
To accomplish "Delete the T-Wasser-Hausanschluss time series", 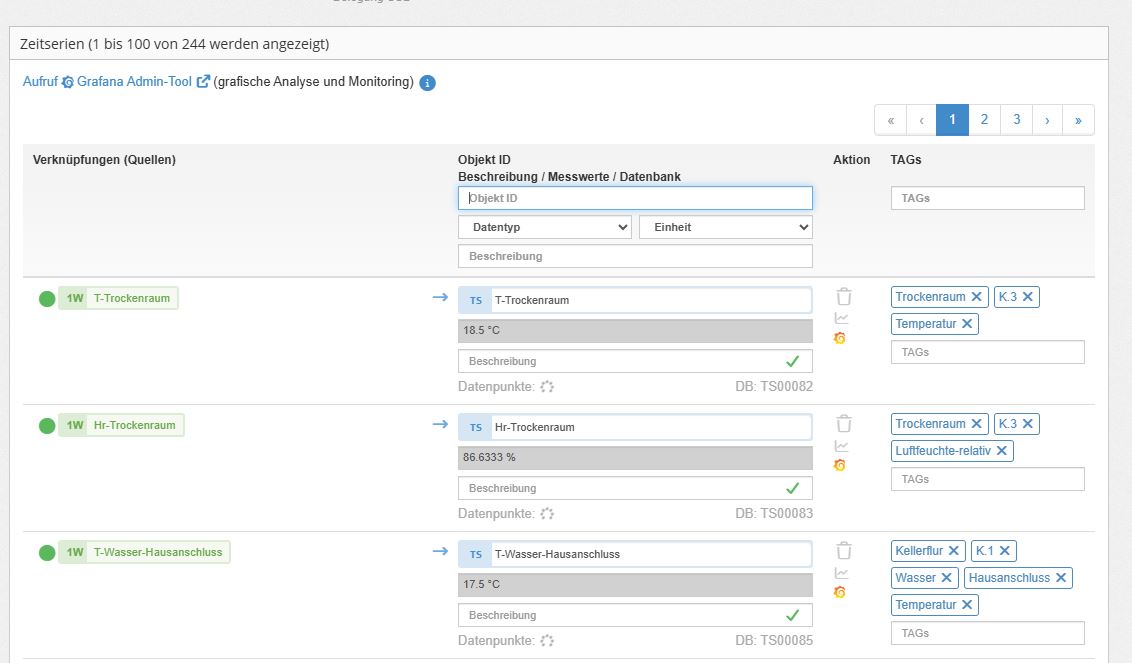I will 844,551.
